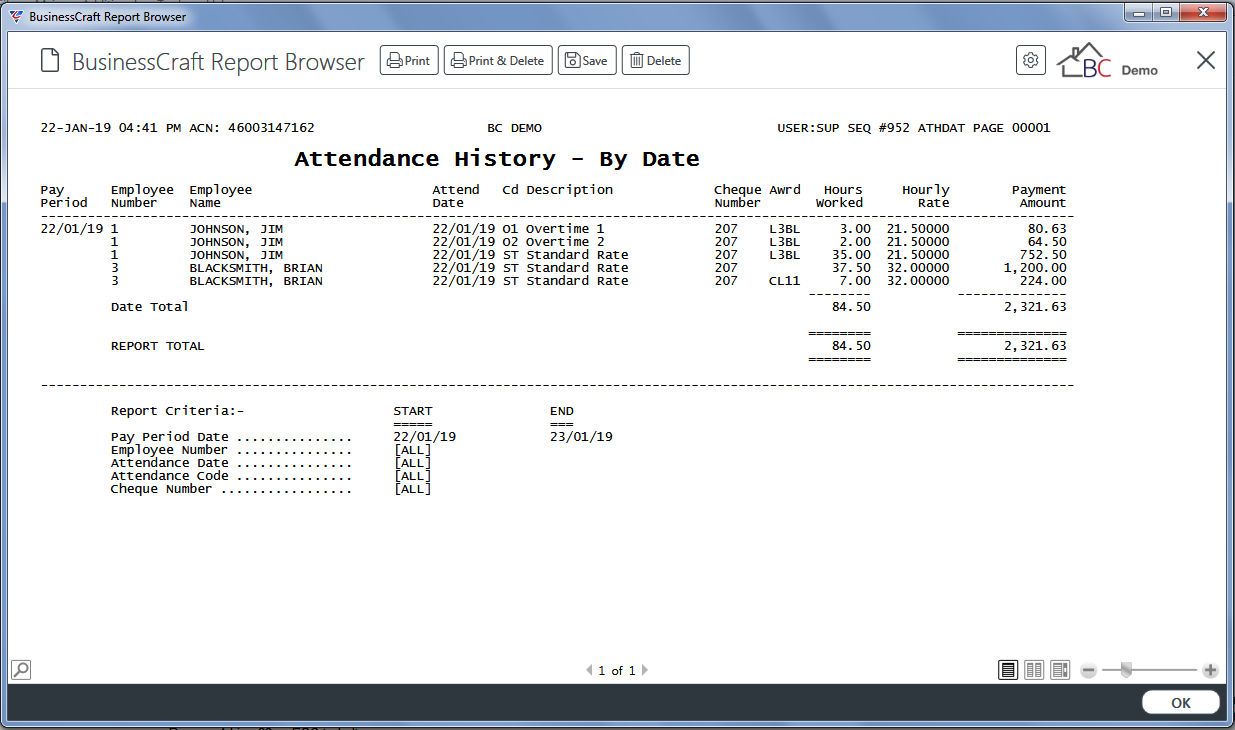Click the magnifier search icon at bottom left
Screen dimensions: 1235x730
(x=21, y=670)
